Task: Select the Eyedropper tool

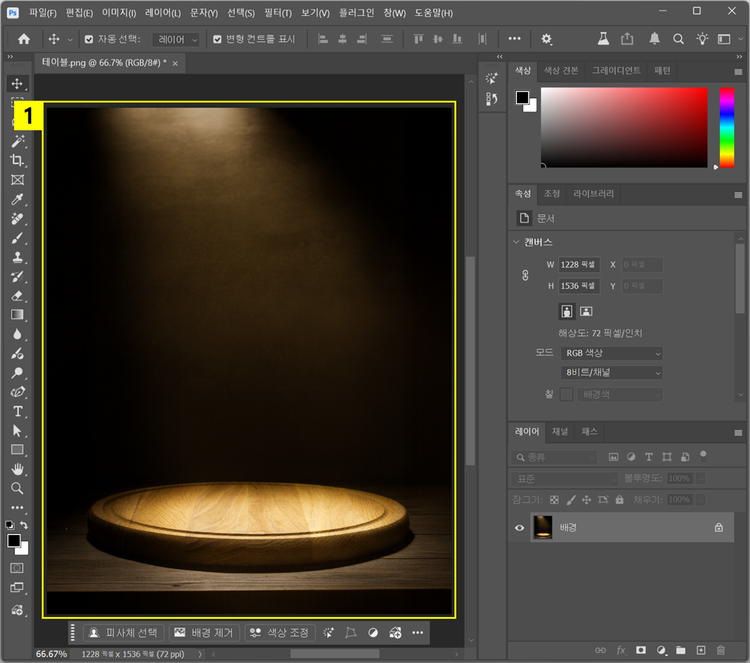Action: coord(17,199)
